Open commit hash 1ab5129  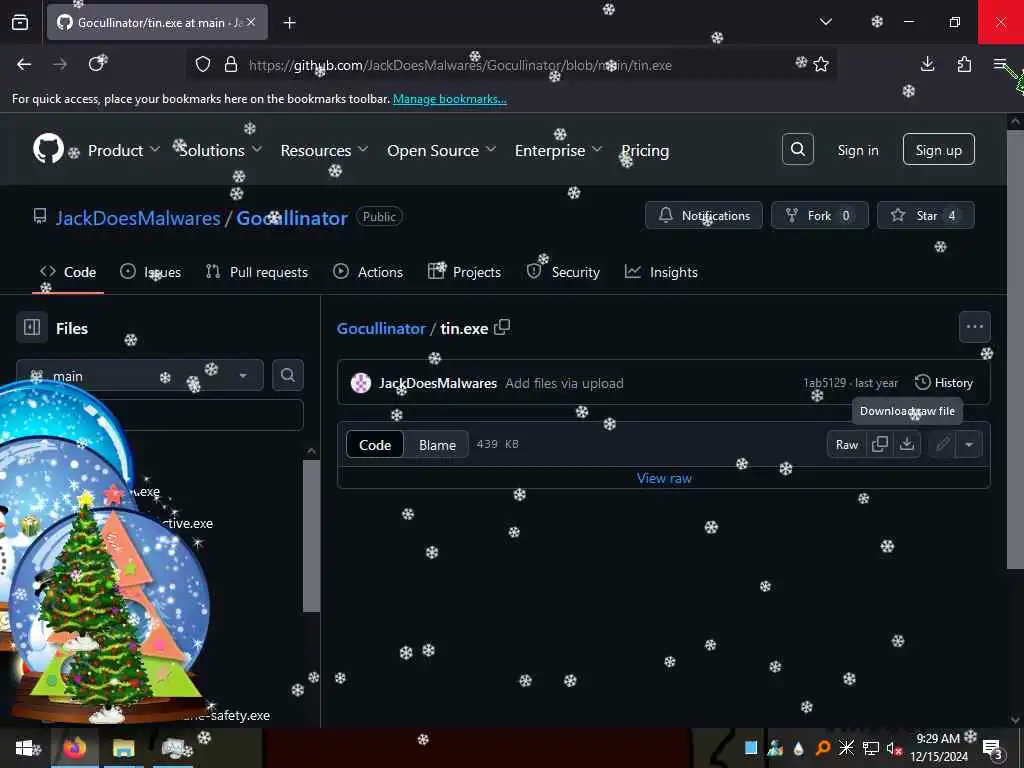(824, 383)
